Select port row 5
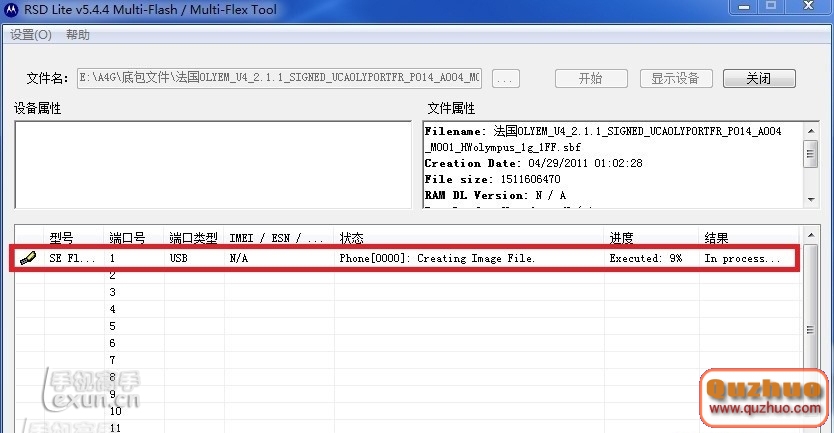Screen dimensions: 834x433 112,326
